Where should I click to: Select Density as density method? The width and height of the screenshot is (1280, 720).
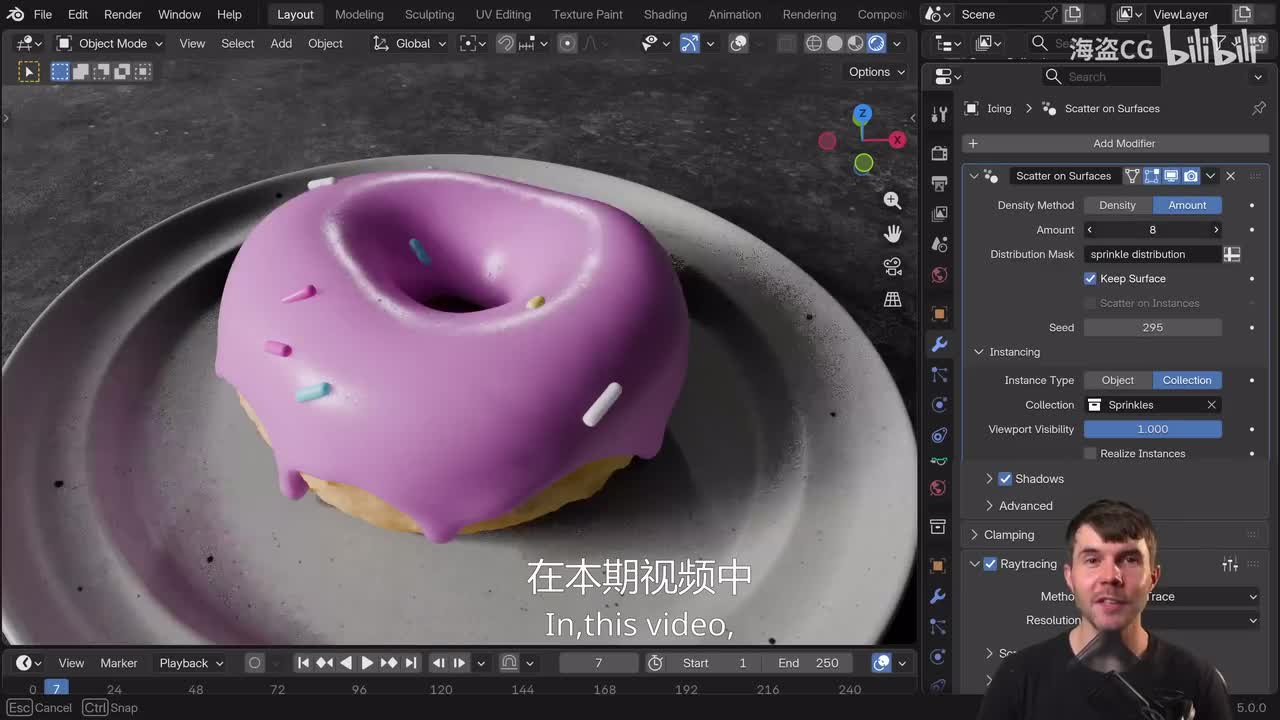coord(1118,205)
